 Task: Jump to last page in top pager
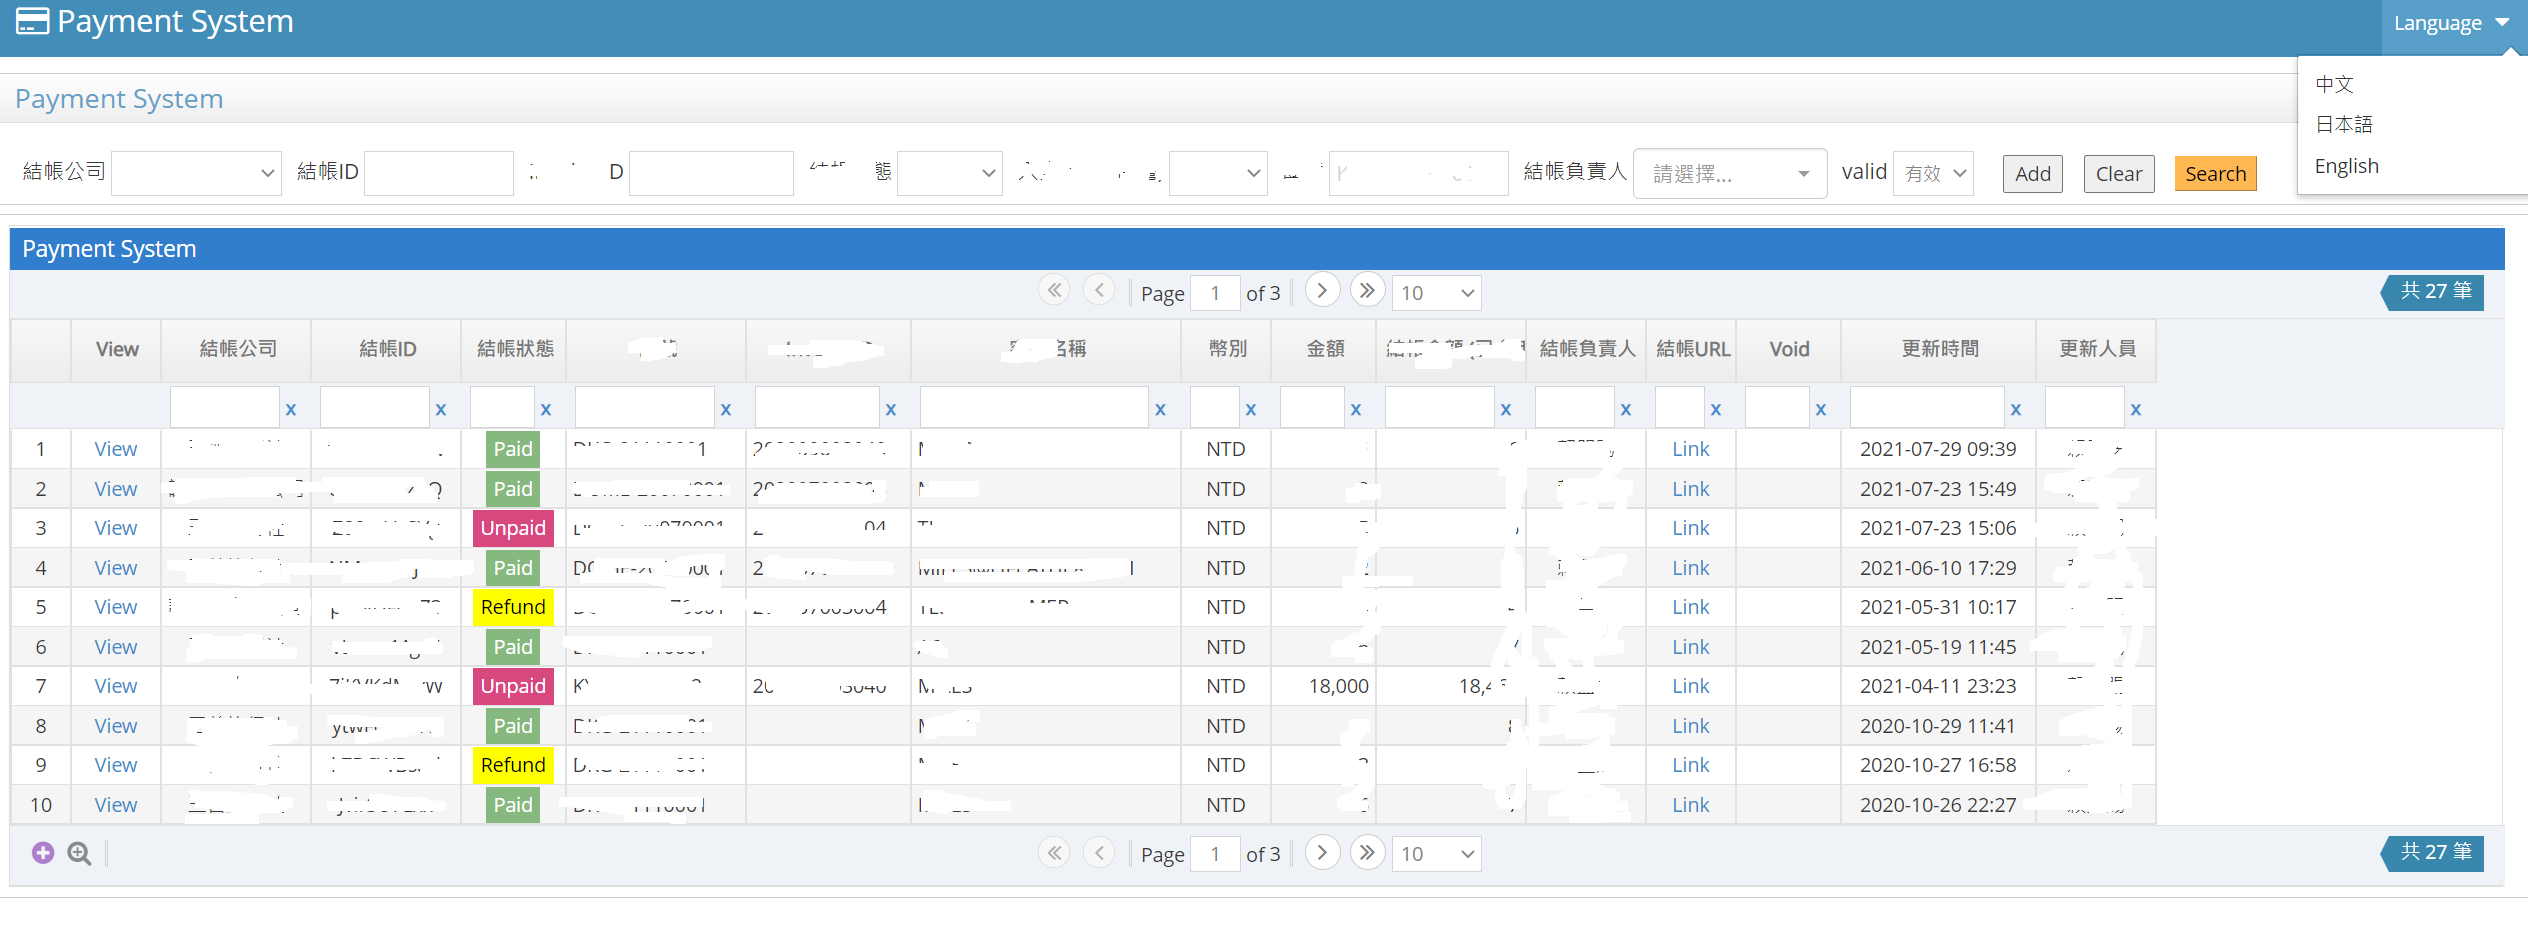[1367, 291]
